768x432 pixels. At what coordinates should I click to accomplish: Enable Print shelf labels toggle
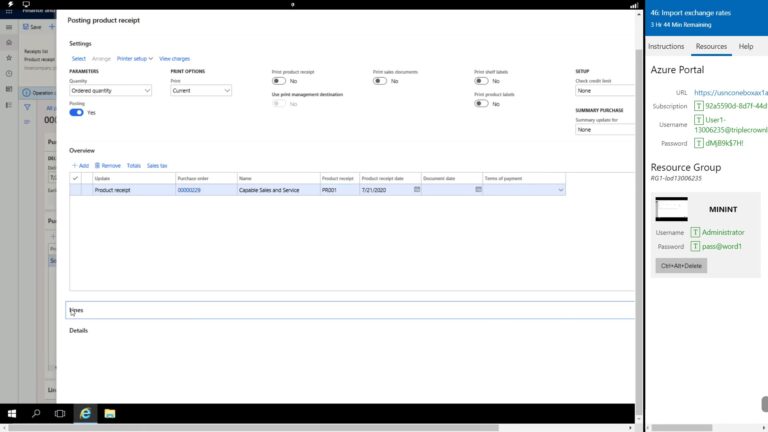[481, 81]
